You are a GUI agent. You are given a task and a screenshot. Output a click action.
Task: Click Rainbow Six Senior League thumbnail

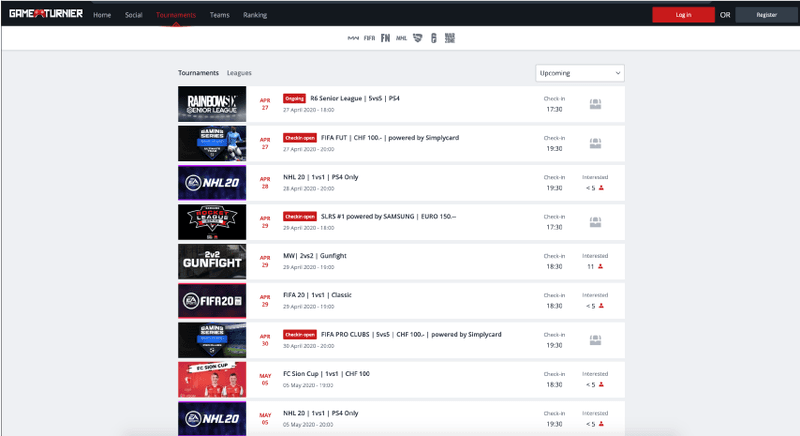pyautogui.click(x=212, y=104)
